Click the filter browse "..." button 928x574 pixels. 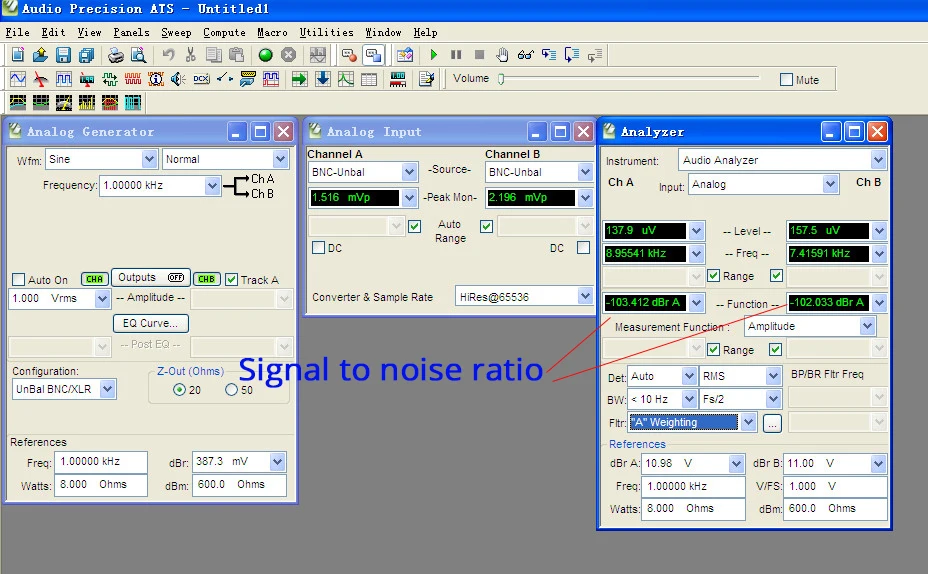pyautogui.click(x=772, y=423)
